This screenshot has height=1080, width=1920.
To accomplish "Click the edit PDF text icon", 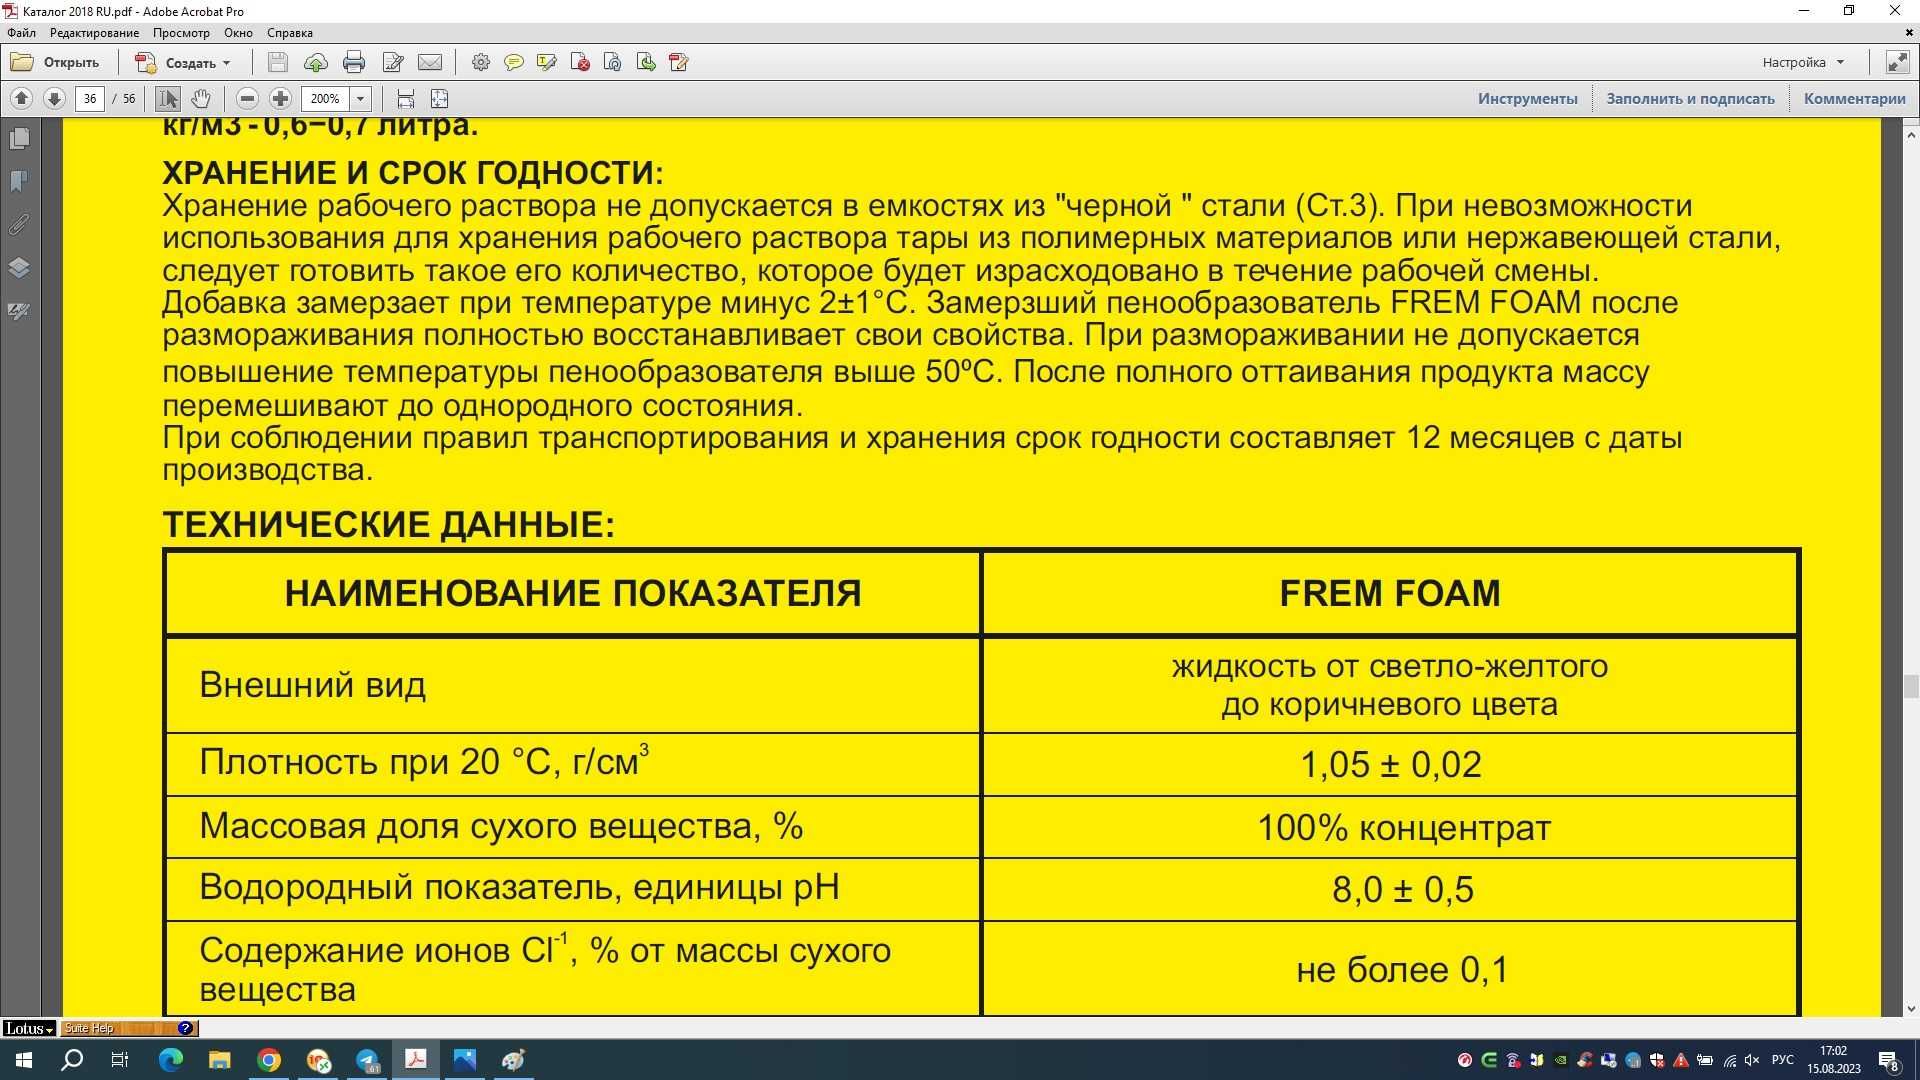I will pyautogui.click(x=679, y=62).
